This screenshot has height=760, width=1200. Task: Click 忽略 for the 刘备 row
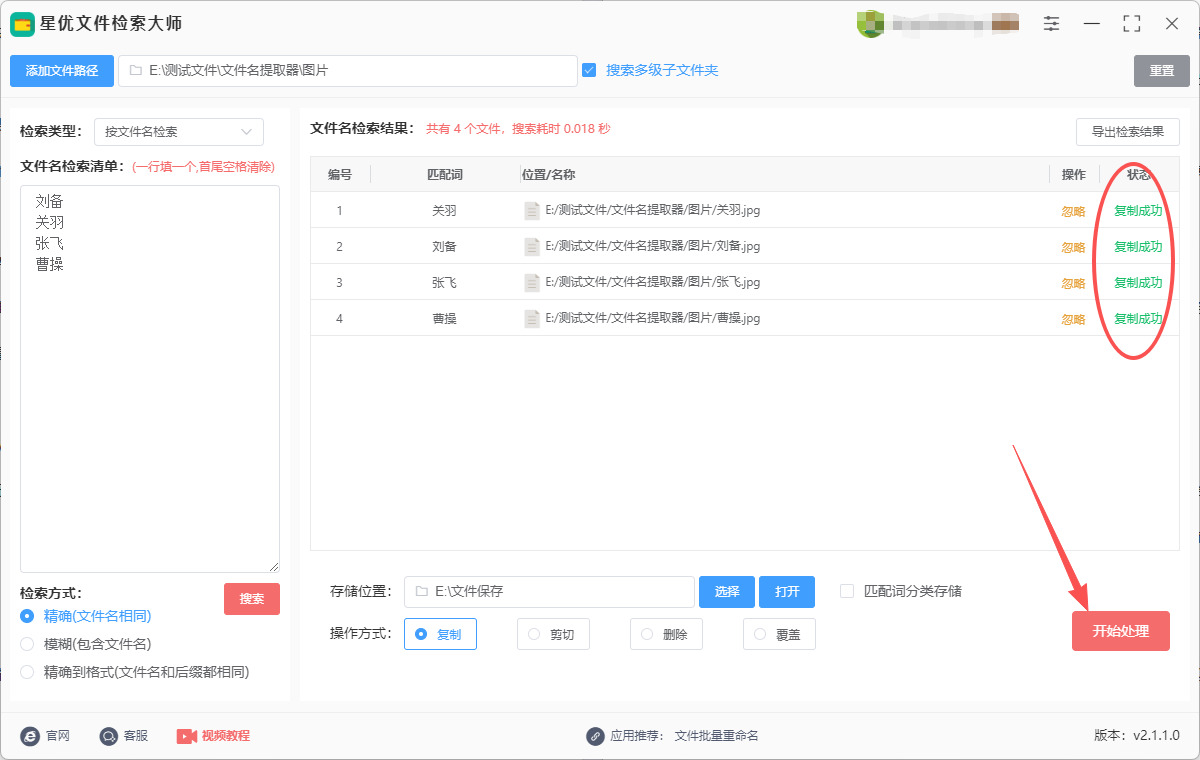point(1073,247)
